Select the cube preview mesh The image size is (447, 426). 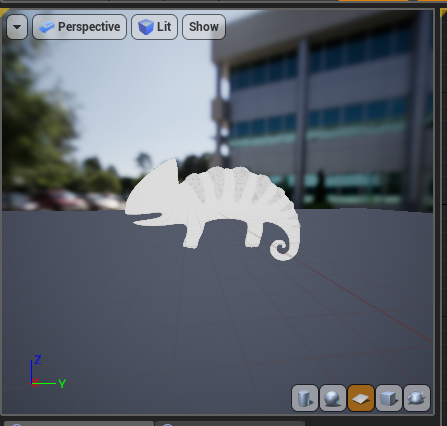[x=389, y=398]
